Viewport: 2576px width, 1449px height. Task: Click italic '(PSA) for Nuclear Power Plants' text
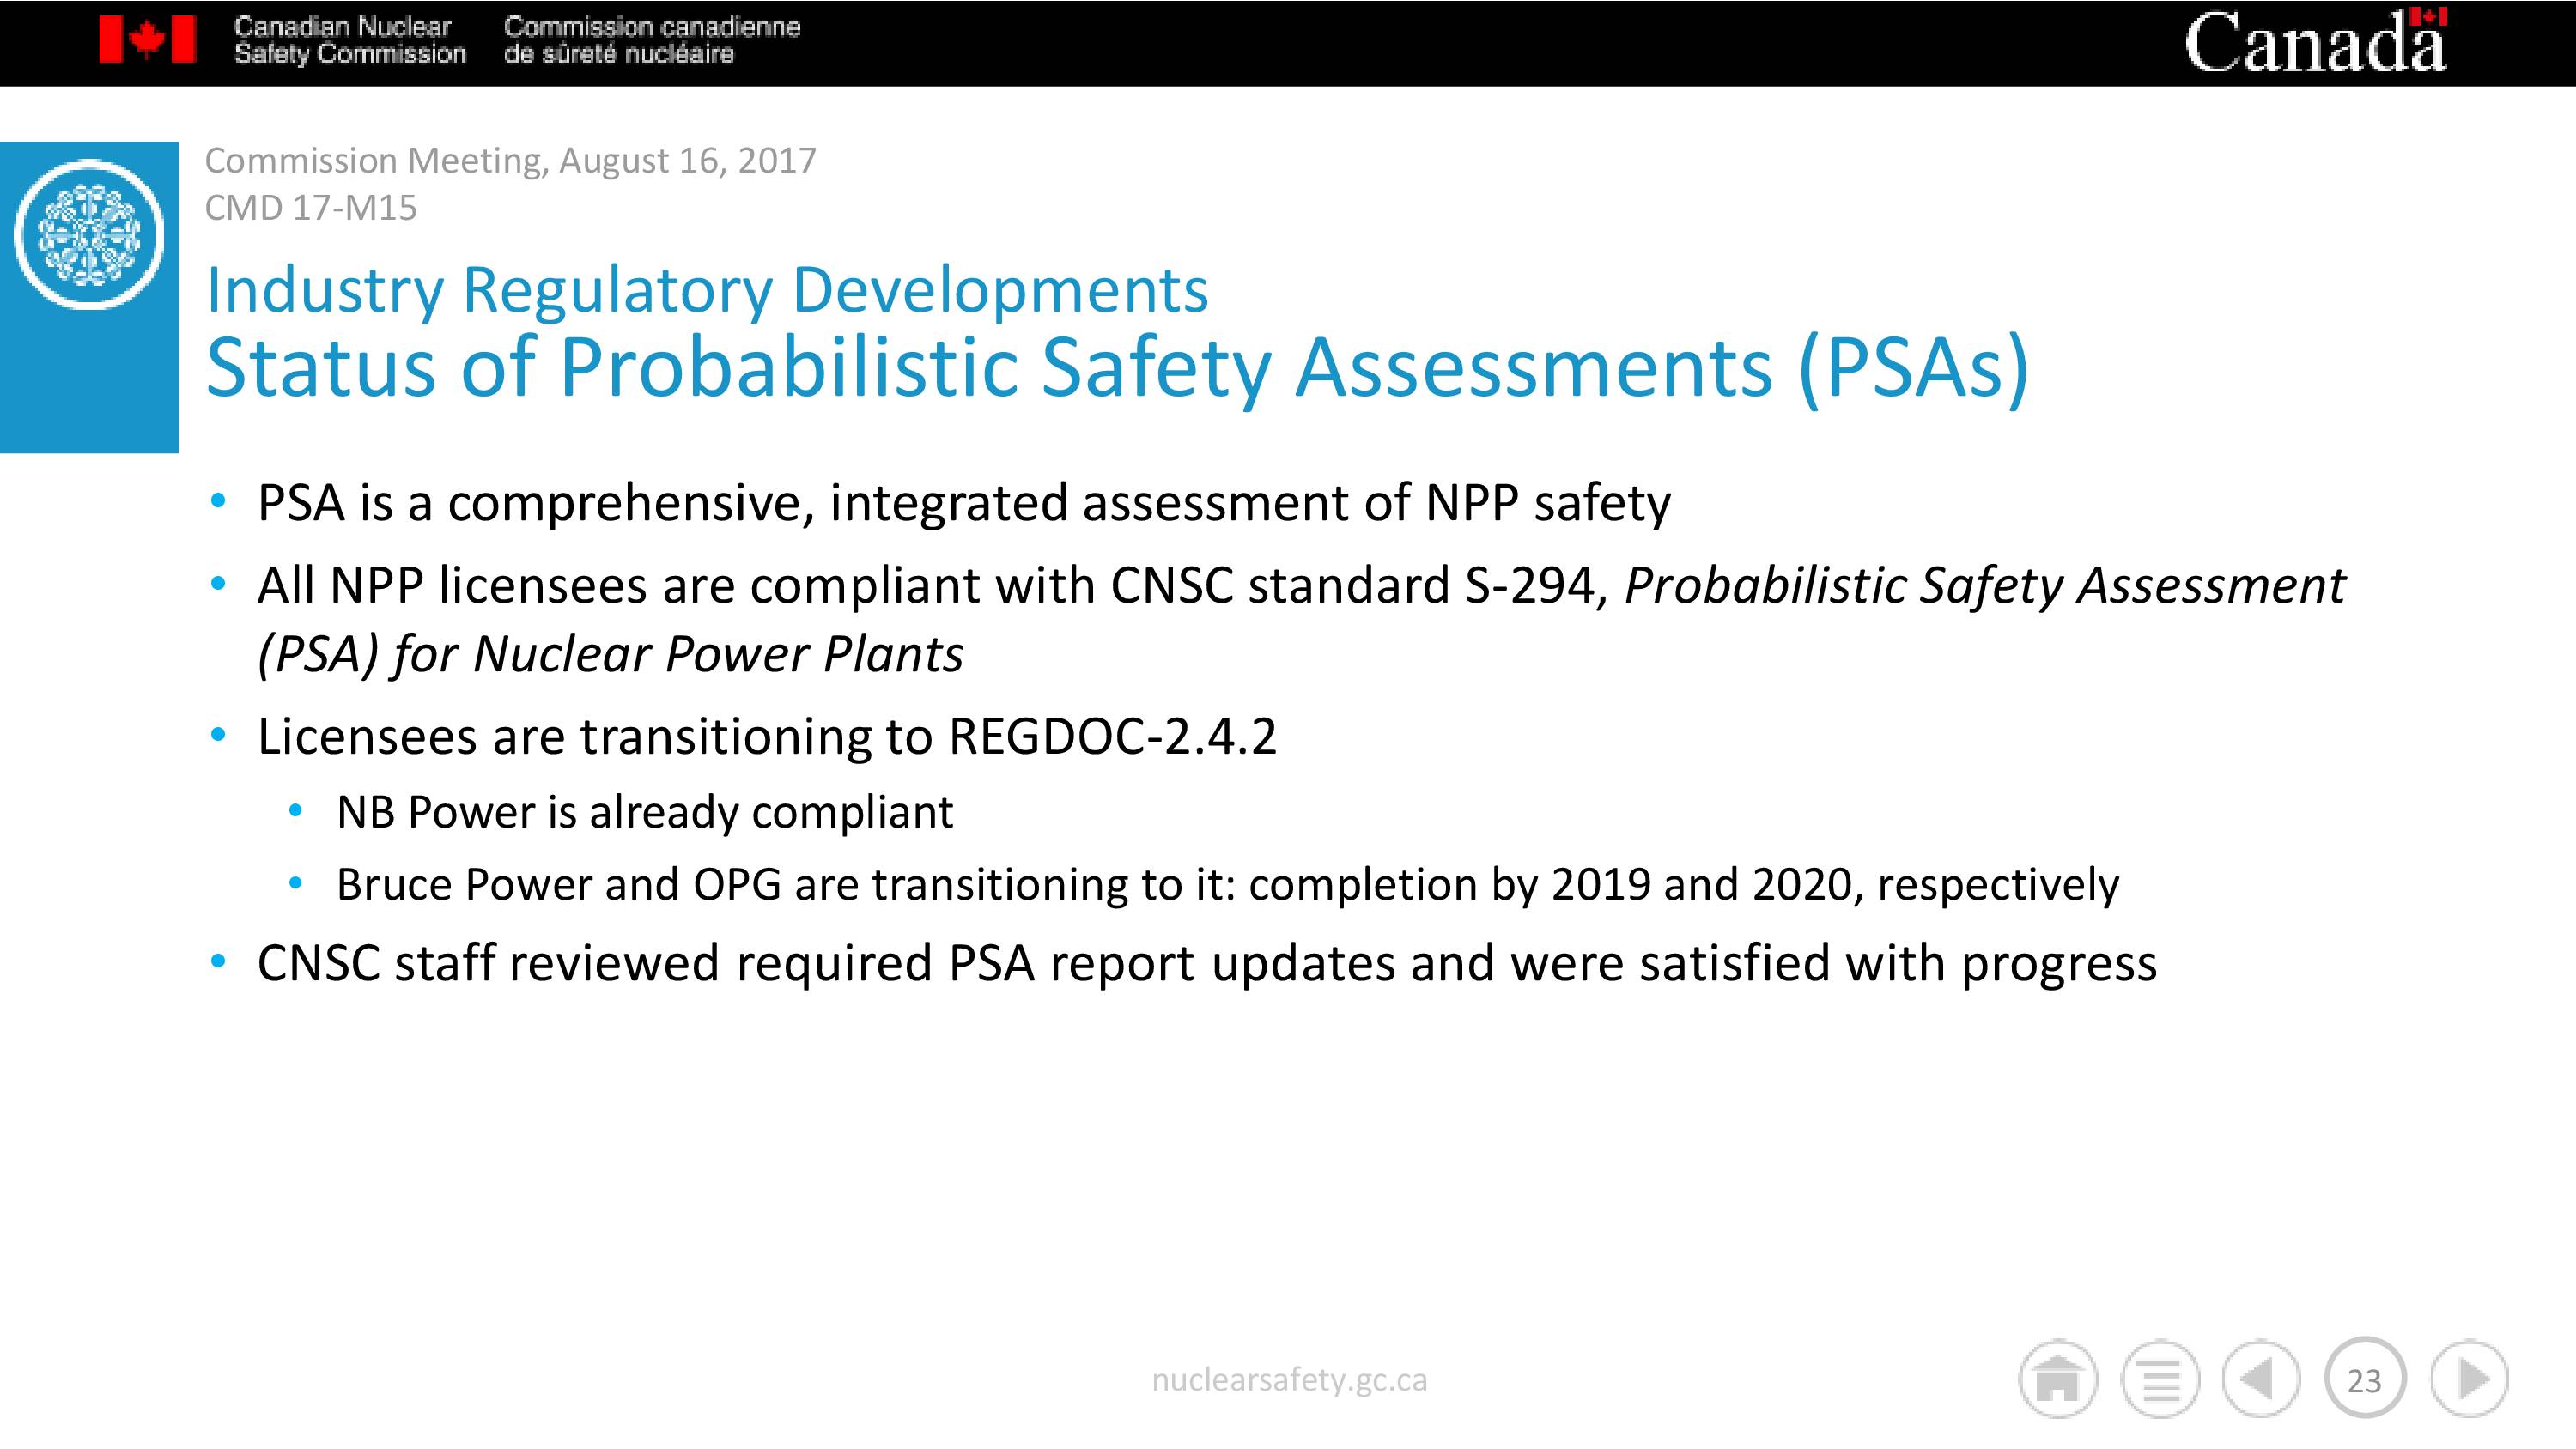tap(610, 654)
